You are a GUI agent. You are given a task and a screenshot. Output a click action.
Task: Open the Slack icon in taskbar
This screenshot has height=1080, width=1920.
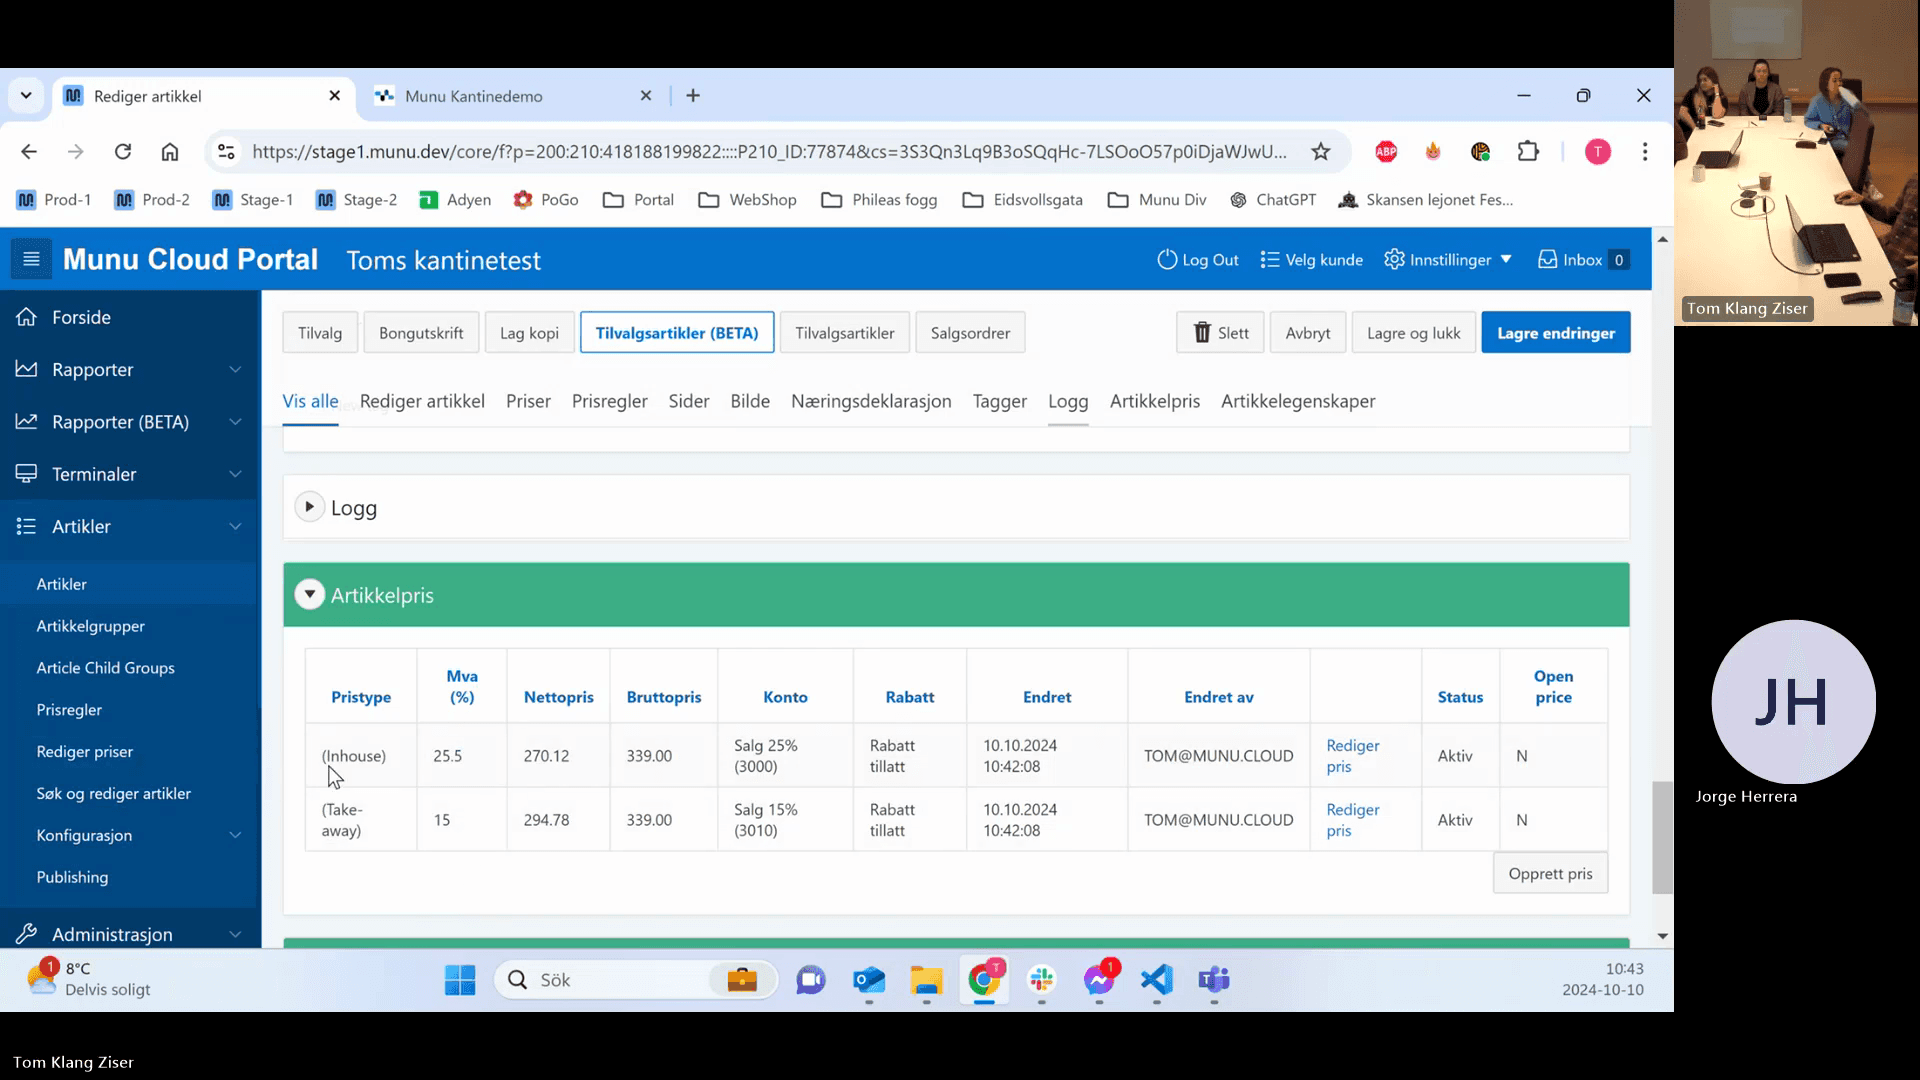pos(1042,980)
